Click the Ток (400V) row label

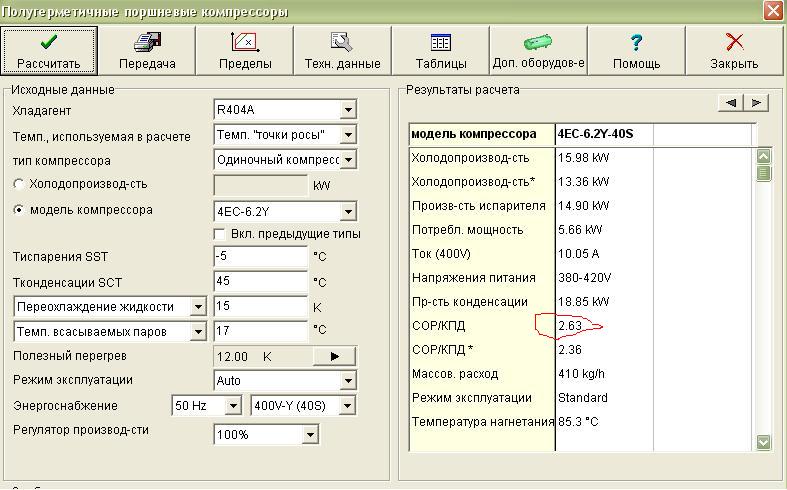[441, 254]
